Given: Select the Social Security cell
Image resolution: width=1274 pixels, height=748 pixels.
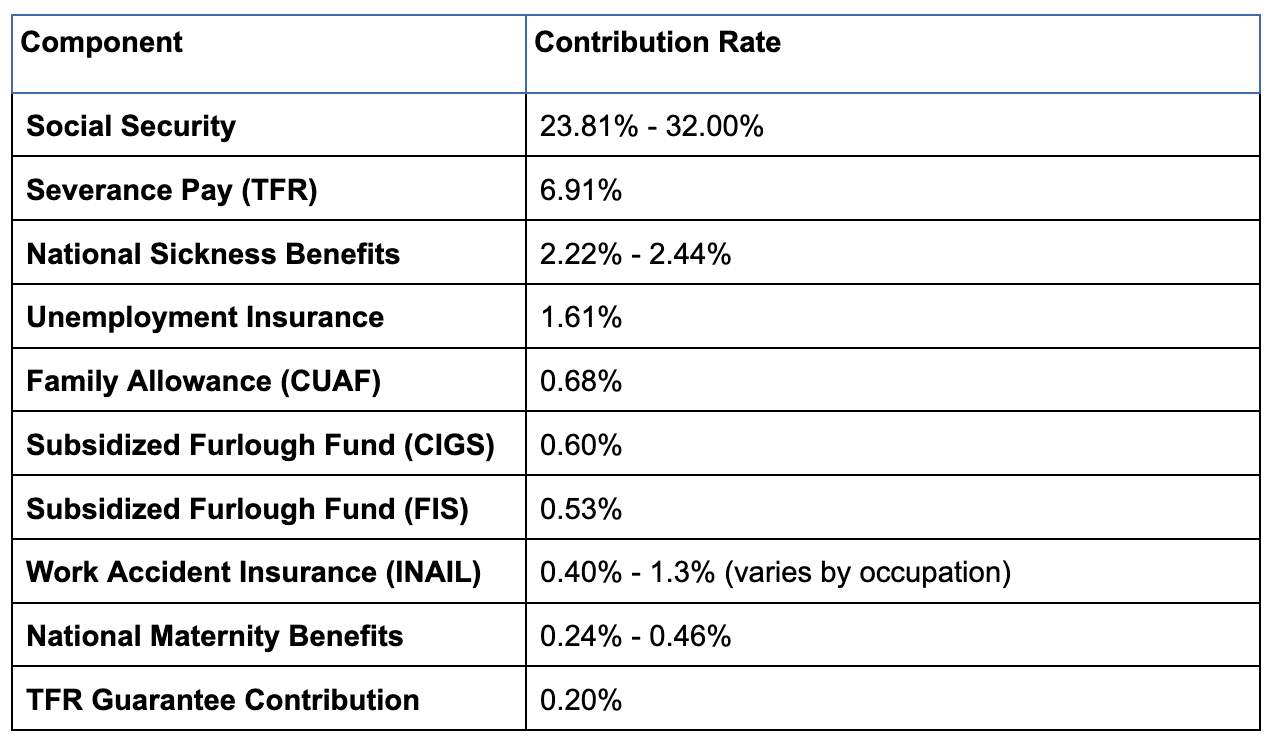Looking at the screenshot, I should pos(131,126).
